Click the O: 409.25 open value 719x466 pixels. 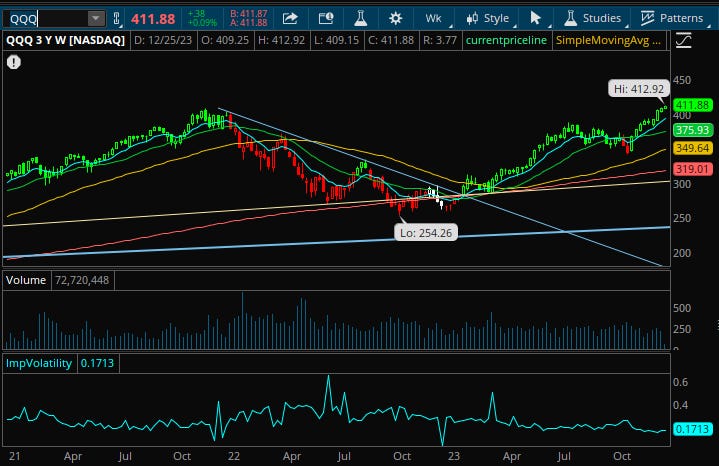click(225, 40)
